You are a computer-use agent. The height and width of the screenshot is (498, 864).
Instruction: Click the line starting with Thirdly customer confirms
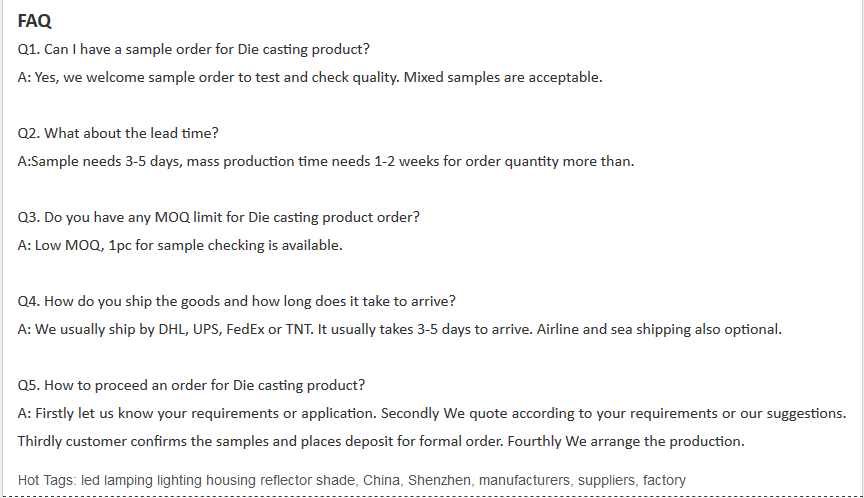point(381,442)
